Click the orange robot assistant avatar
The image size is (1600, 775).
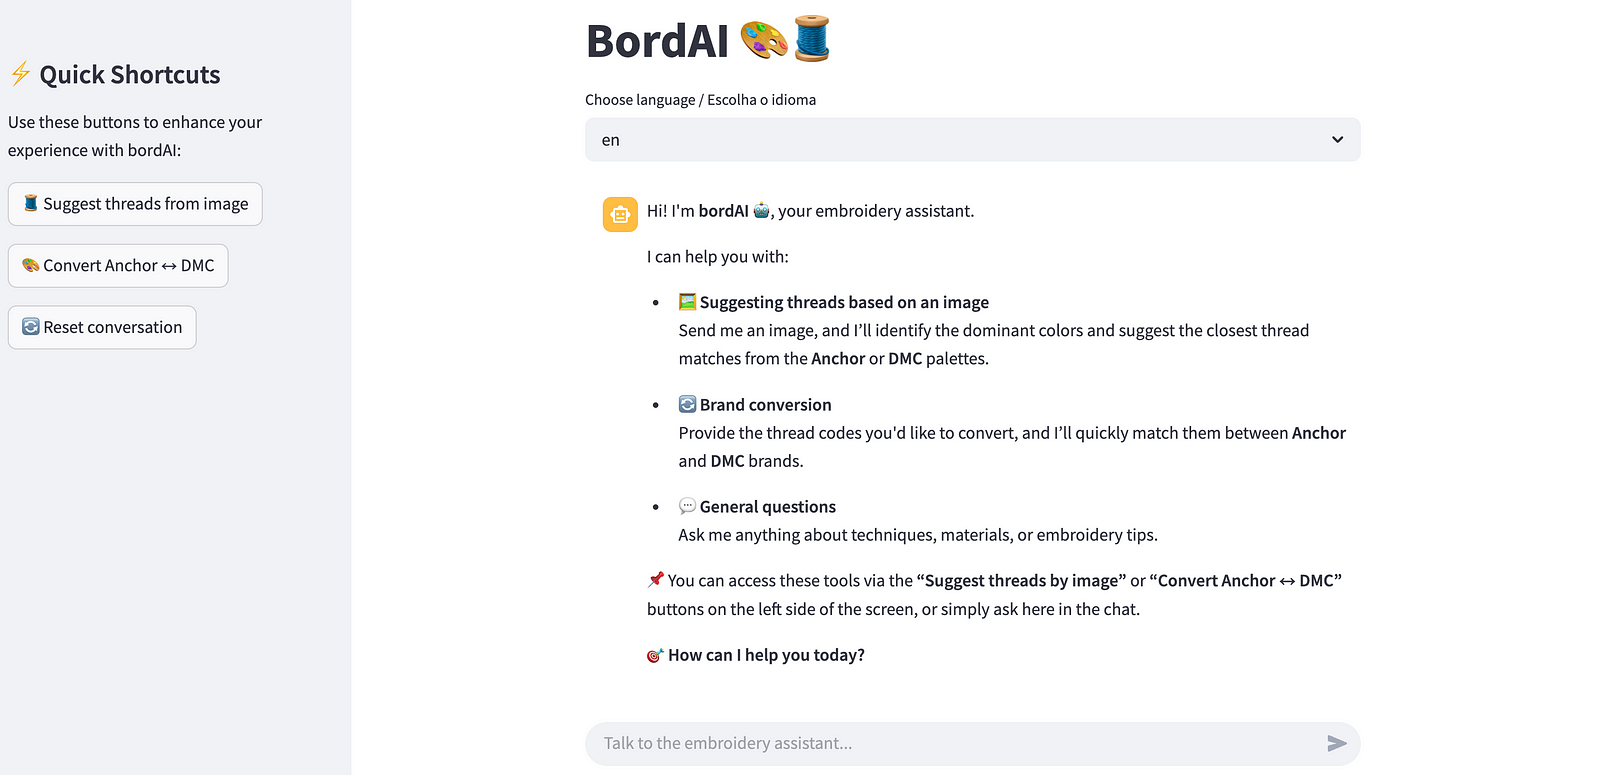click(620, 214)
